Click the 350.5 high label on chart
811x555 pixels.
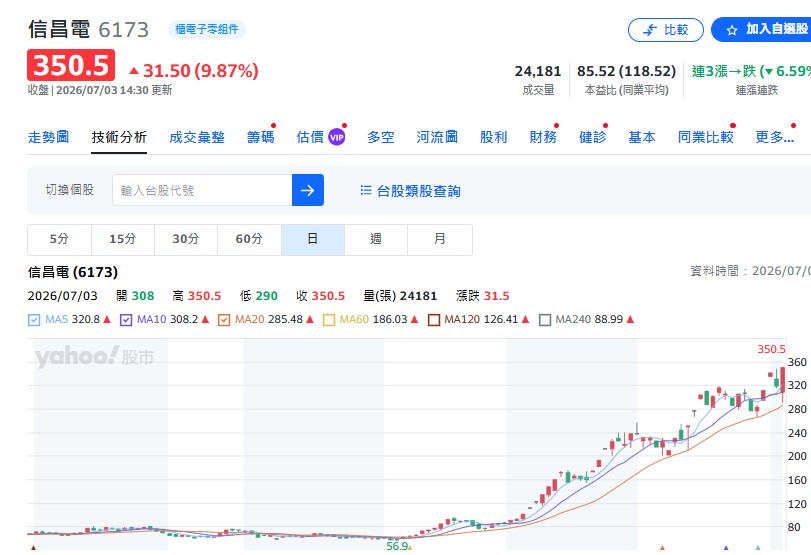[771, 349]
